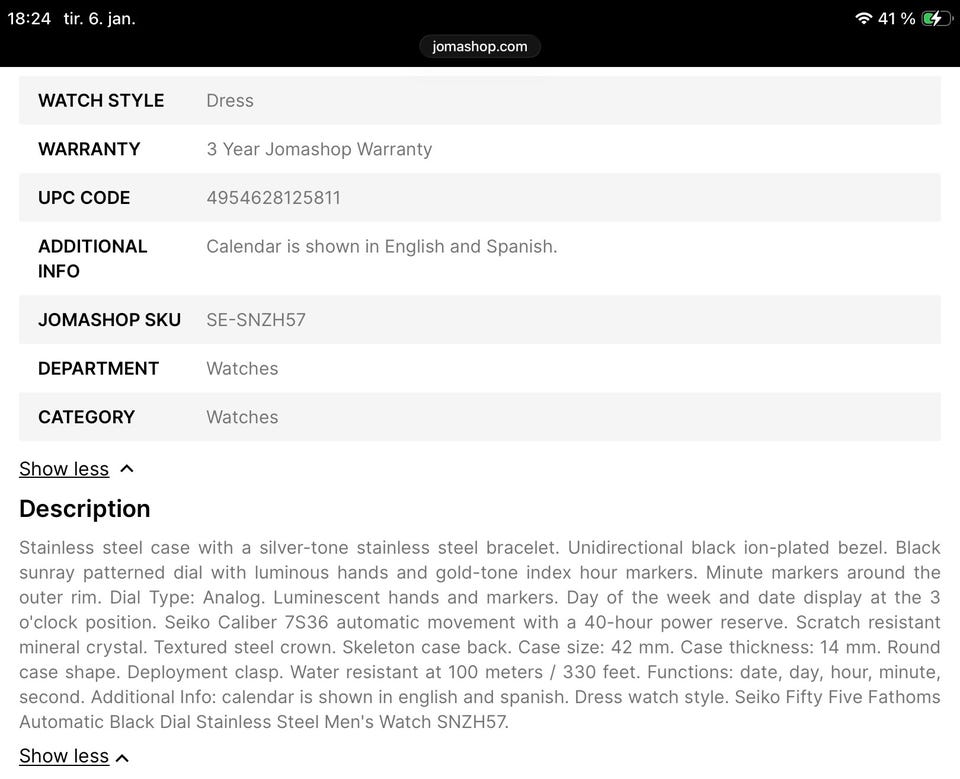Select 'Watches' value in CATEGORY row
Image resolution: width=960 pixels, height=779 pixels.
(x=242, y=417)
